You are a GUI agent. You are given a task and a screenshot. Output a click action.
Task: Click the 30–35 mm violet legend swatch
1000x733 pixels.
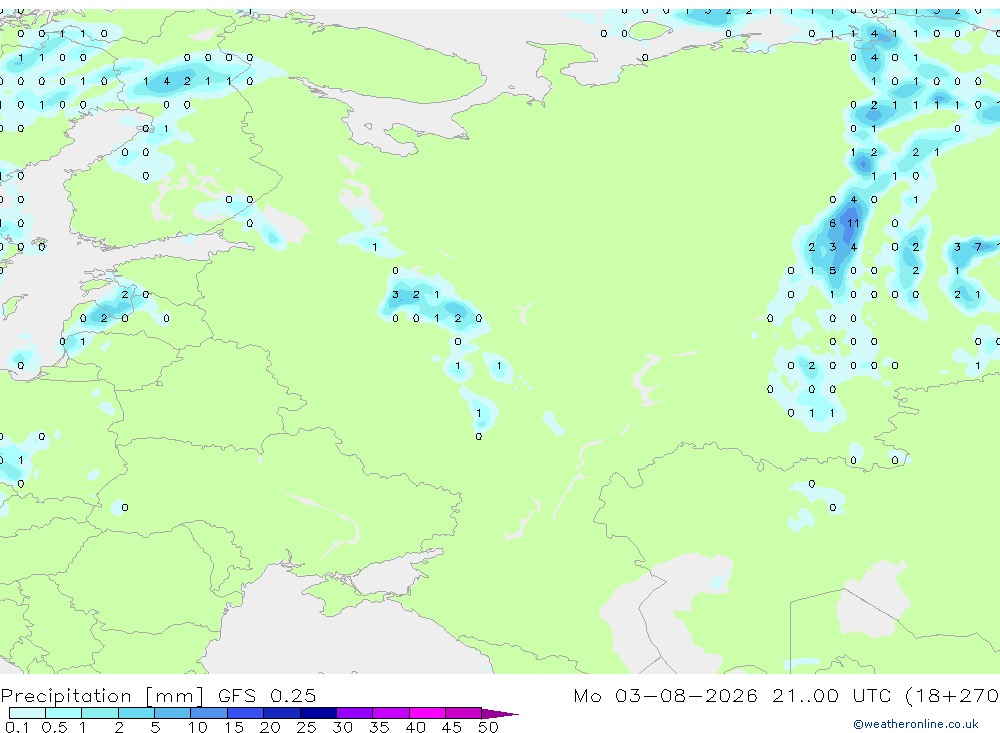pos(355,713)
